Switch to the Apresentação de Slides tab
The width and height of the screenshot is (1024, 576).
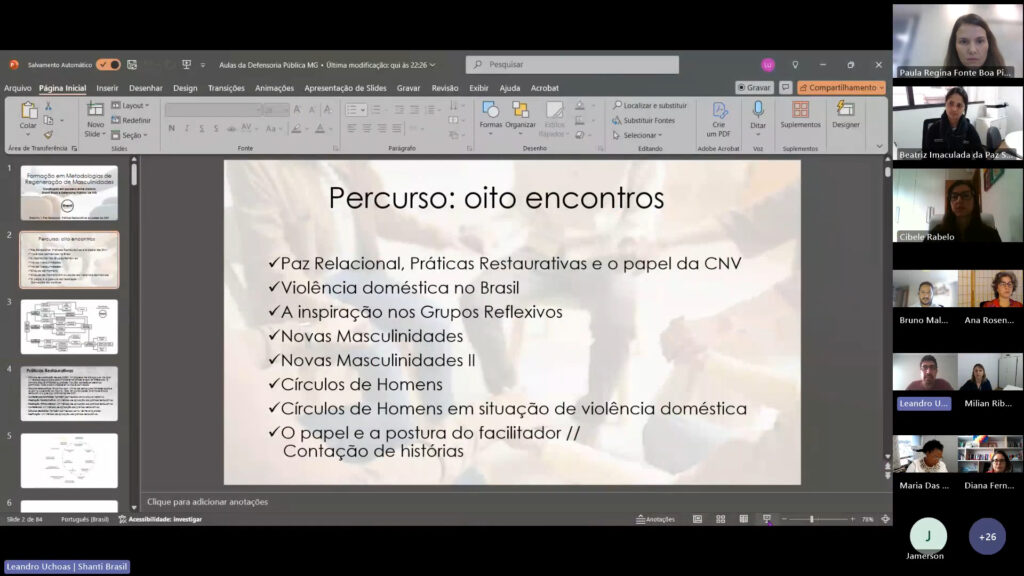tap(345, 88)
